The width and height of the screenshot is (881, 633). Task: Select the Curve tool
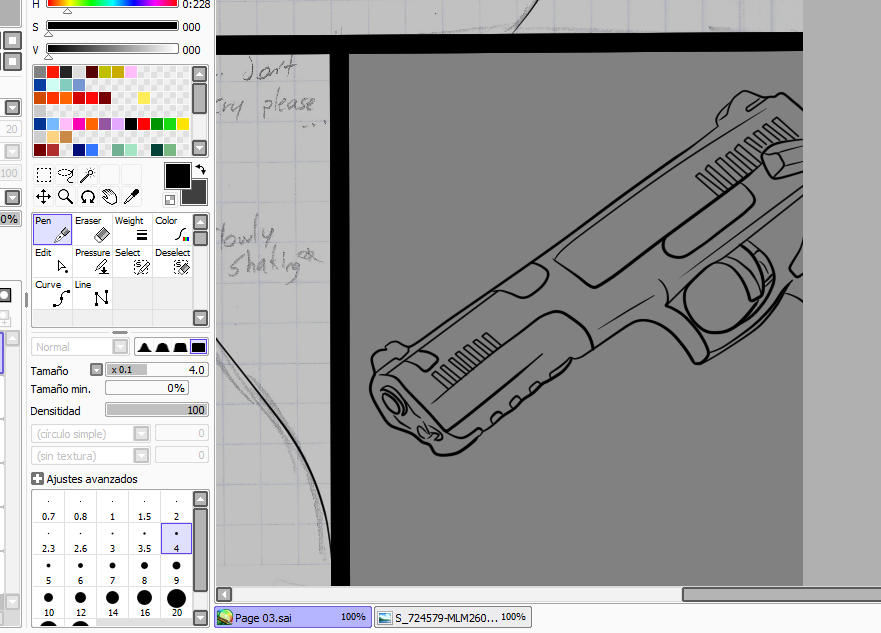52,293
